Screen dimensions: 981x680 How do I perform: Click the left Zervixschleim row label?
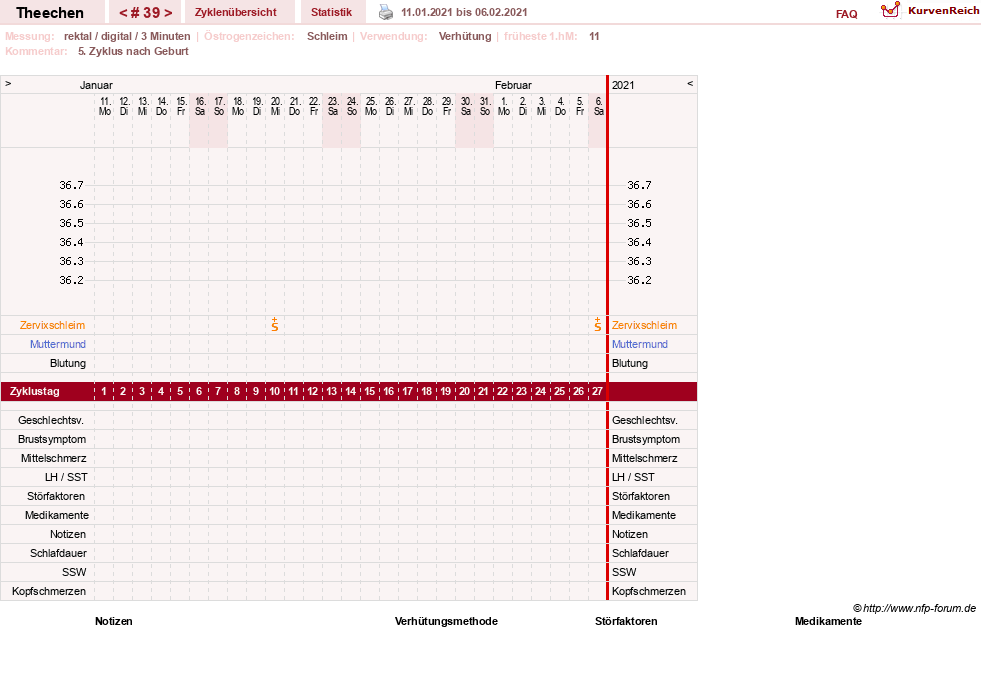pyautogui.click(x=52, y=325)
